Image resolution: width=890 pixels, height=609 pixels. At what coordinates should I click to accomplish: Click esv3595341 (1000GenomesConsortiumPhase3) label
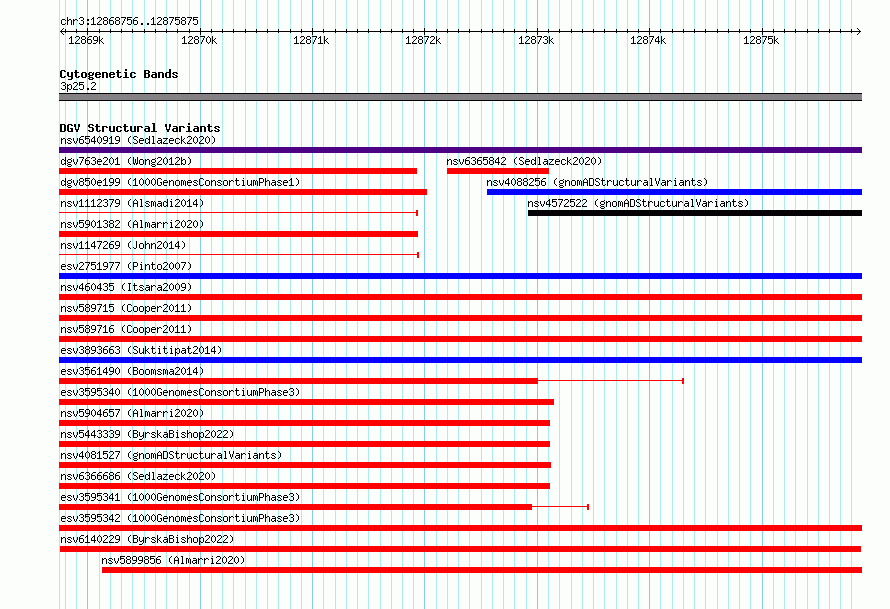(x=180, y=497)
